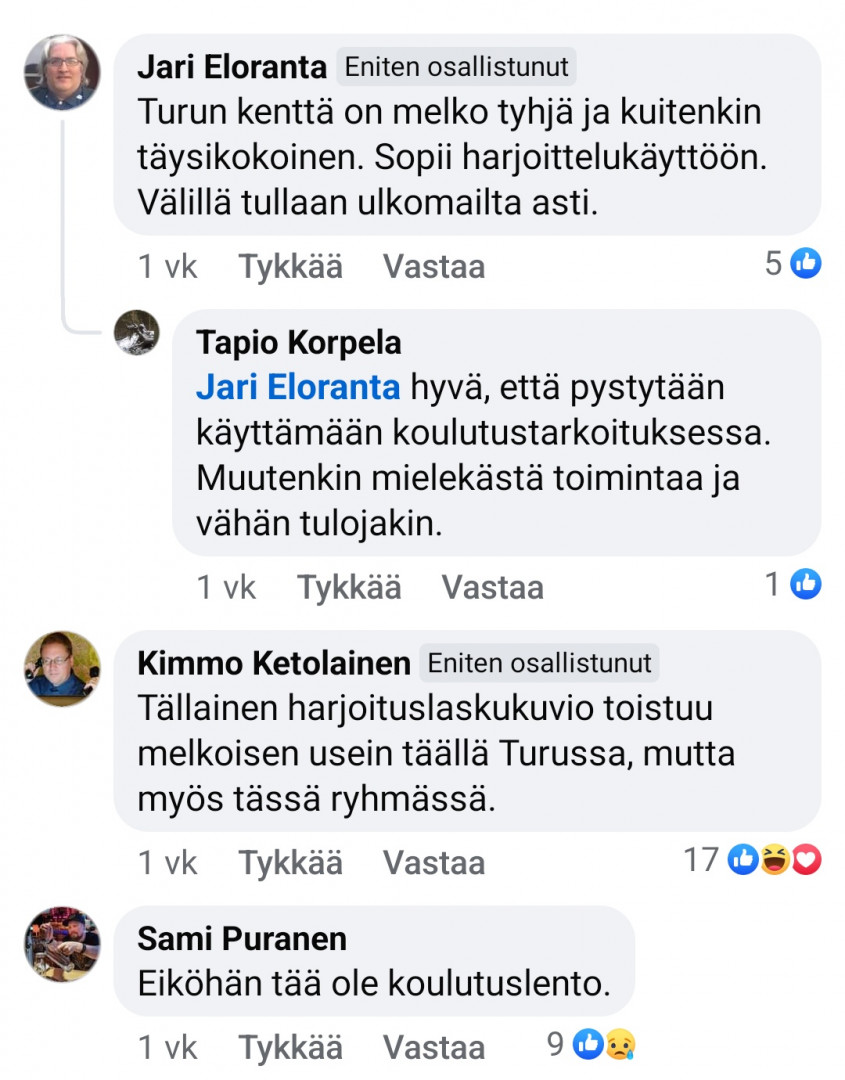Open Kimmo Ketolainen's name link

(x=273, y=663)
